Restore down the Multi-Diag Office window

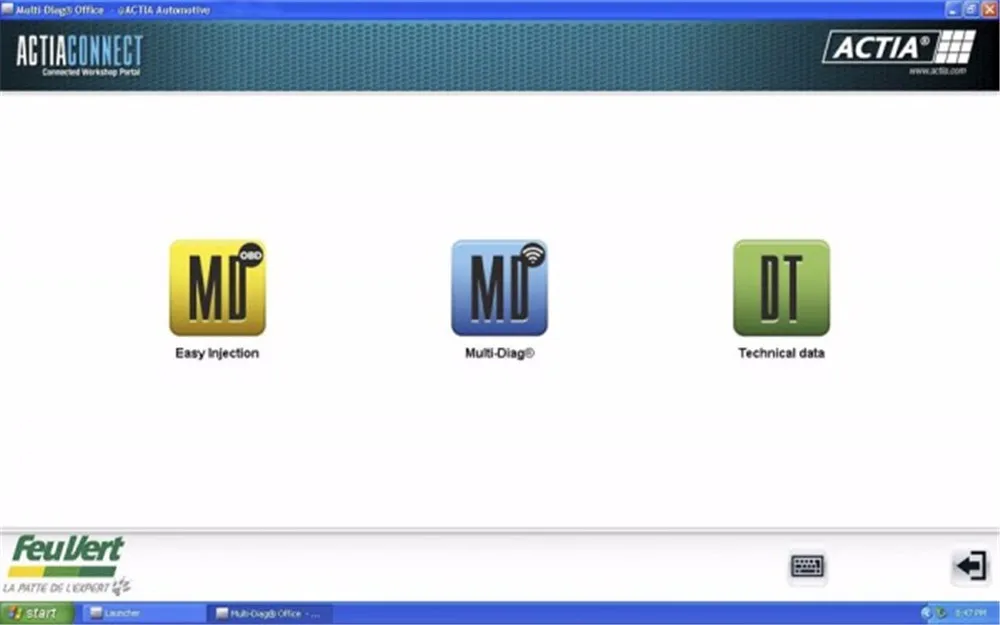pyautogui.click(x=971, y=10)
